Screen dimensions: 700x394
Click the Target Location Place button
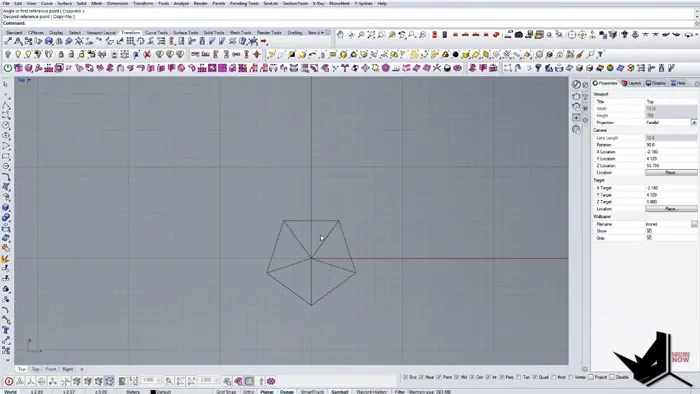[x=671, y=209]
